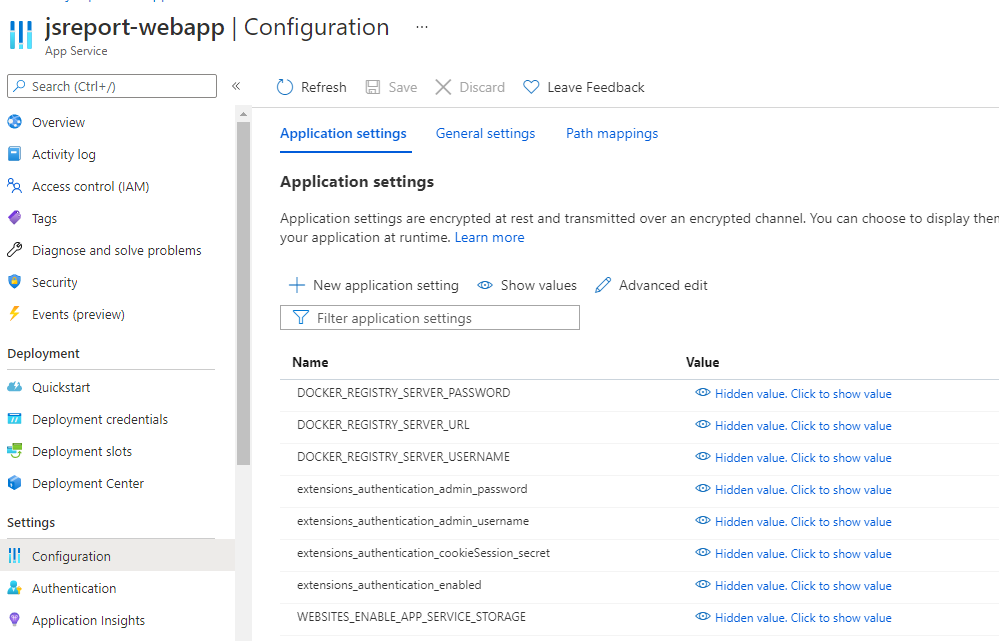
Task: Click the Application Insights bulb icon
Action: [x=15, y=619]
